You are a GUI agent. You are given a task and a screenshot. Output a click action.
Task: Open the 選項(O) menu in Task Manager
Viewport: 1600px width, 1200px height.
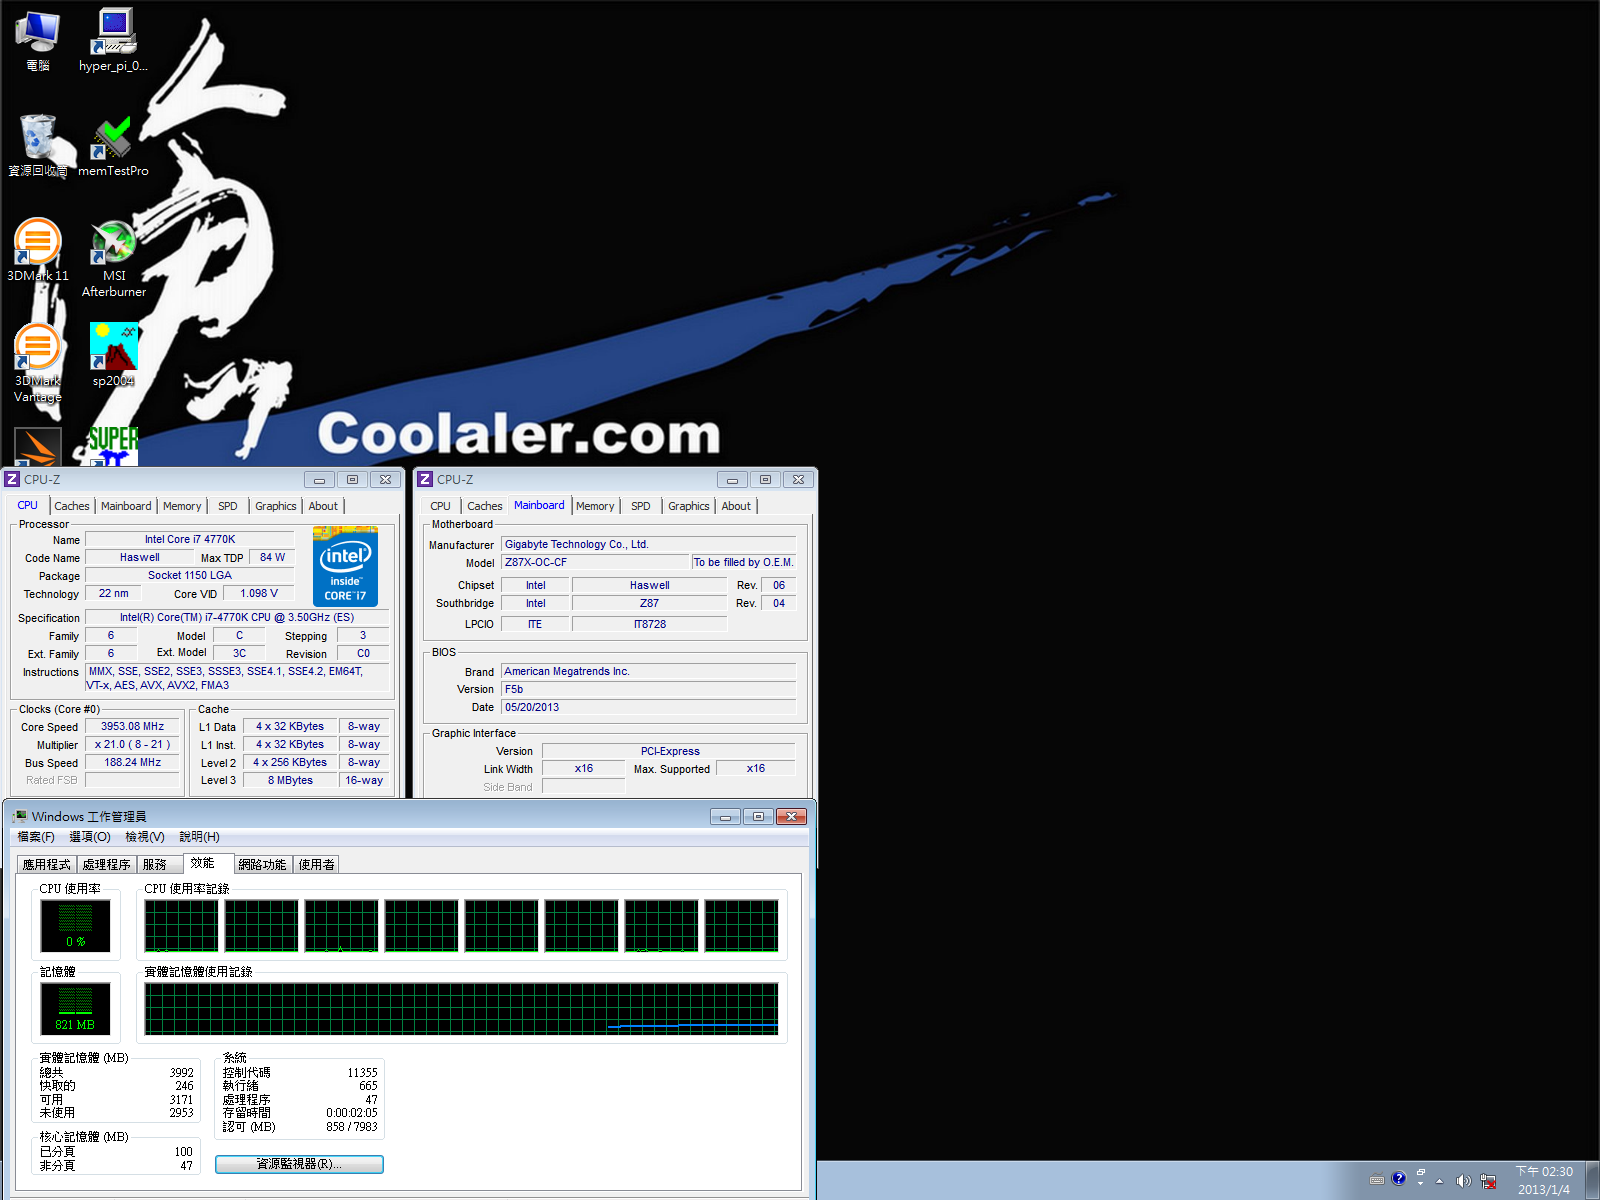click(x=90, y=837)
